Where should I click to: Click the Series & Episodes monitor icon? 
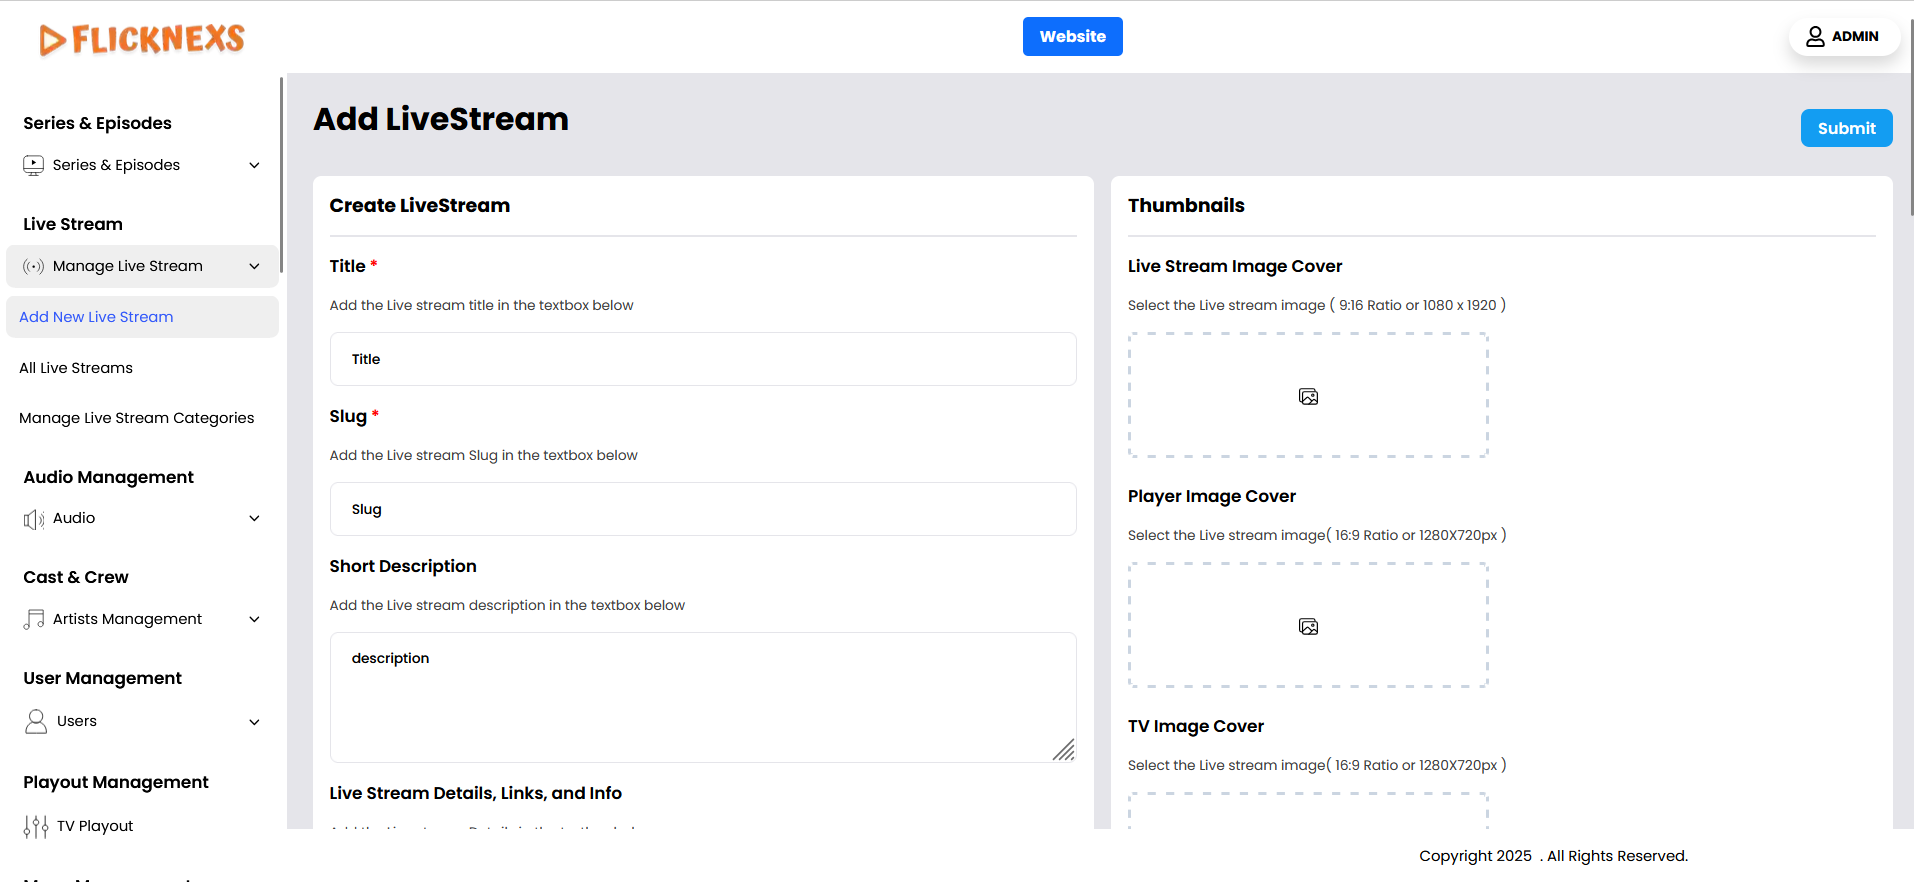(x=34, y=165)
